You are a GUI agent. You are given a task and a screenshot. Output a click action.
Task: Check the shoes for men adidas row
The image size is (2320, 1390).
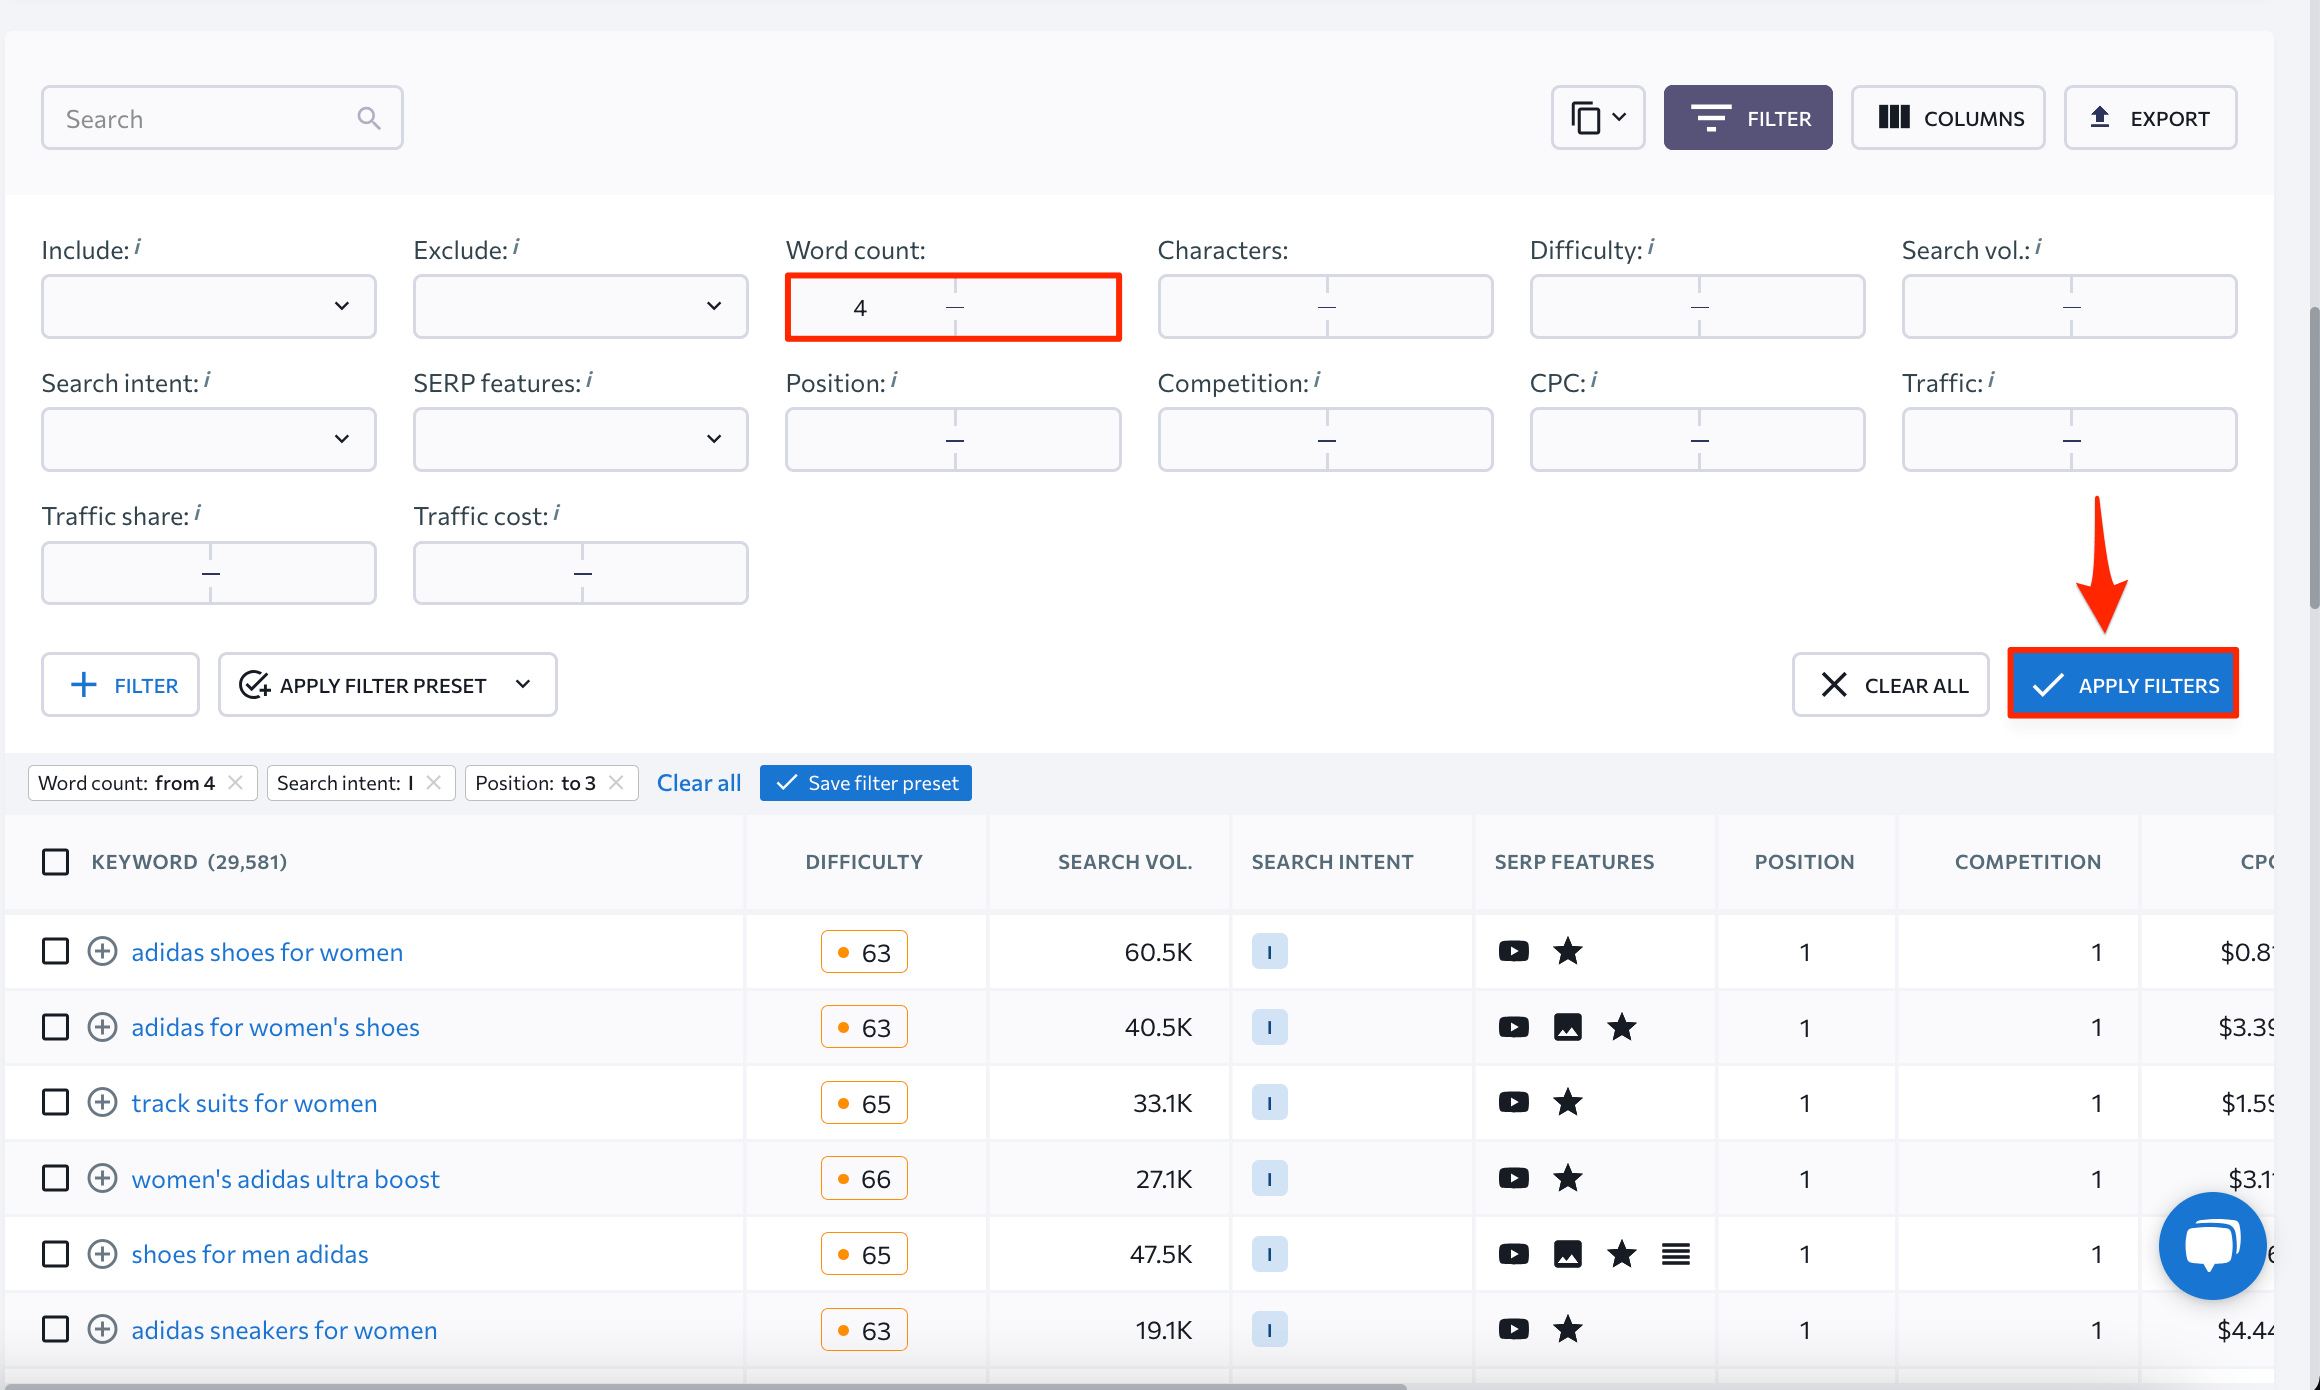point(56,1254)
